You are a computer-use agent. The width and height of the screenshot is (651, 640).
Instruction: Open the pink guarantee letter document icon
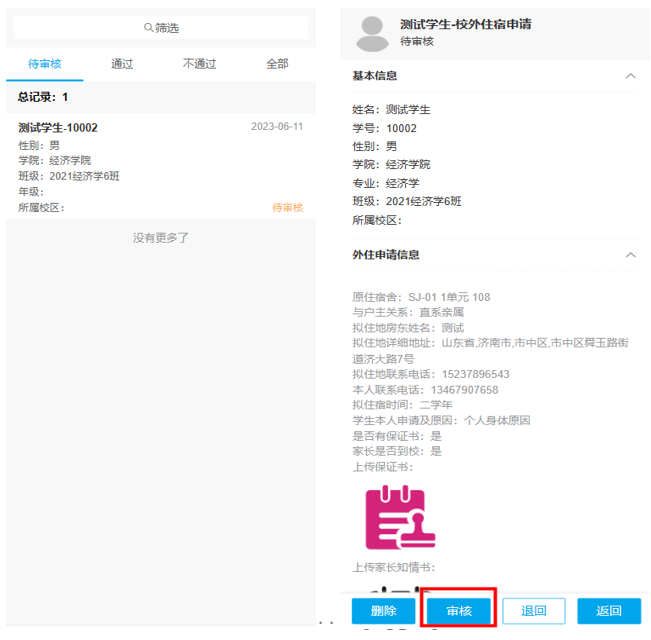392,517
